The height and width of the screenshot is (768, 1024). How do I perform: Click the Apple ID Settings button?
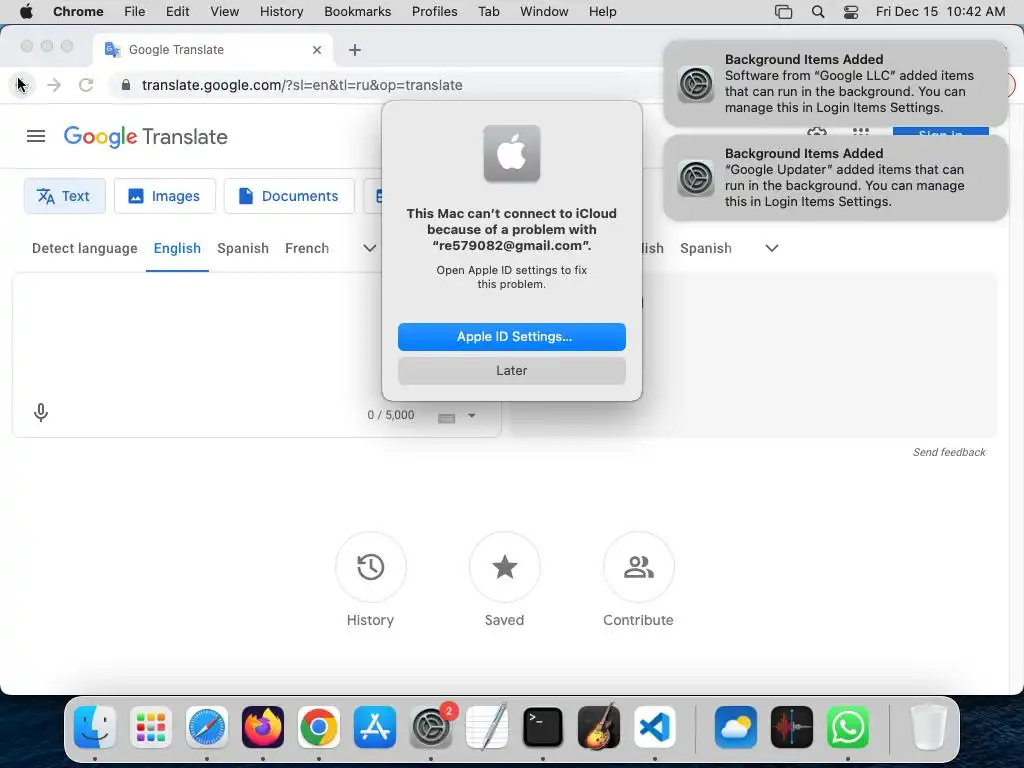click(x=512, y=337)
